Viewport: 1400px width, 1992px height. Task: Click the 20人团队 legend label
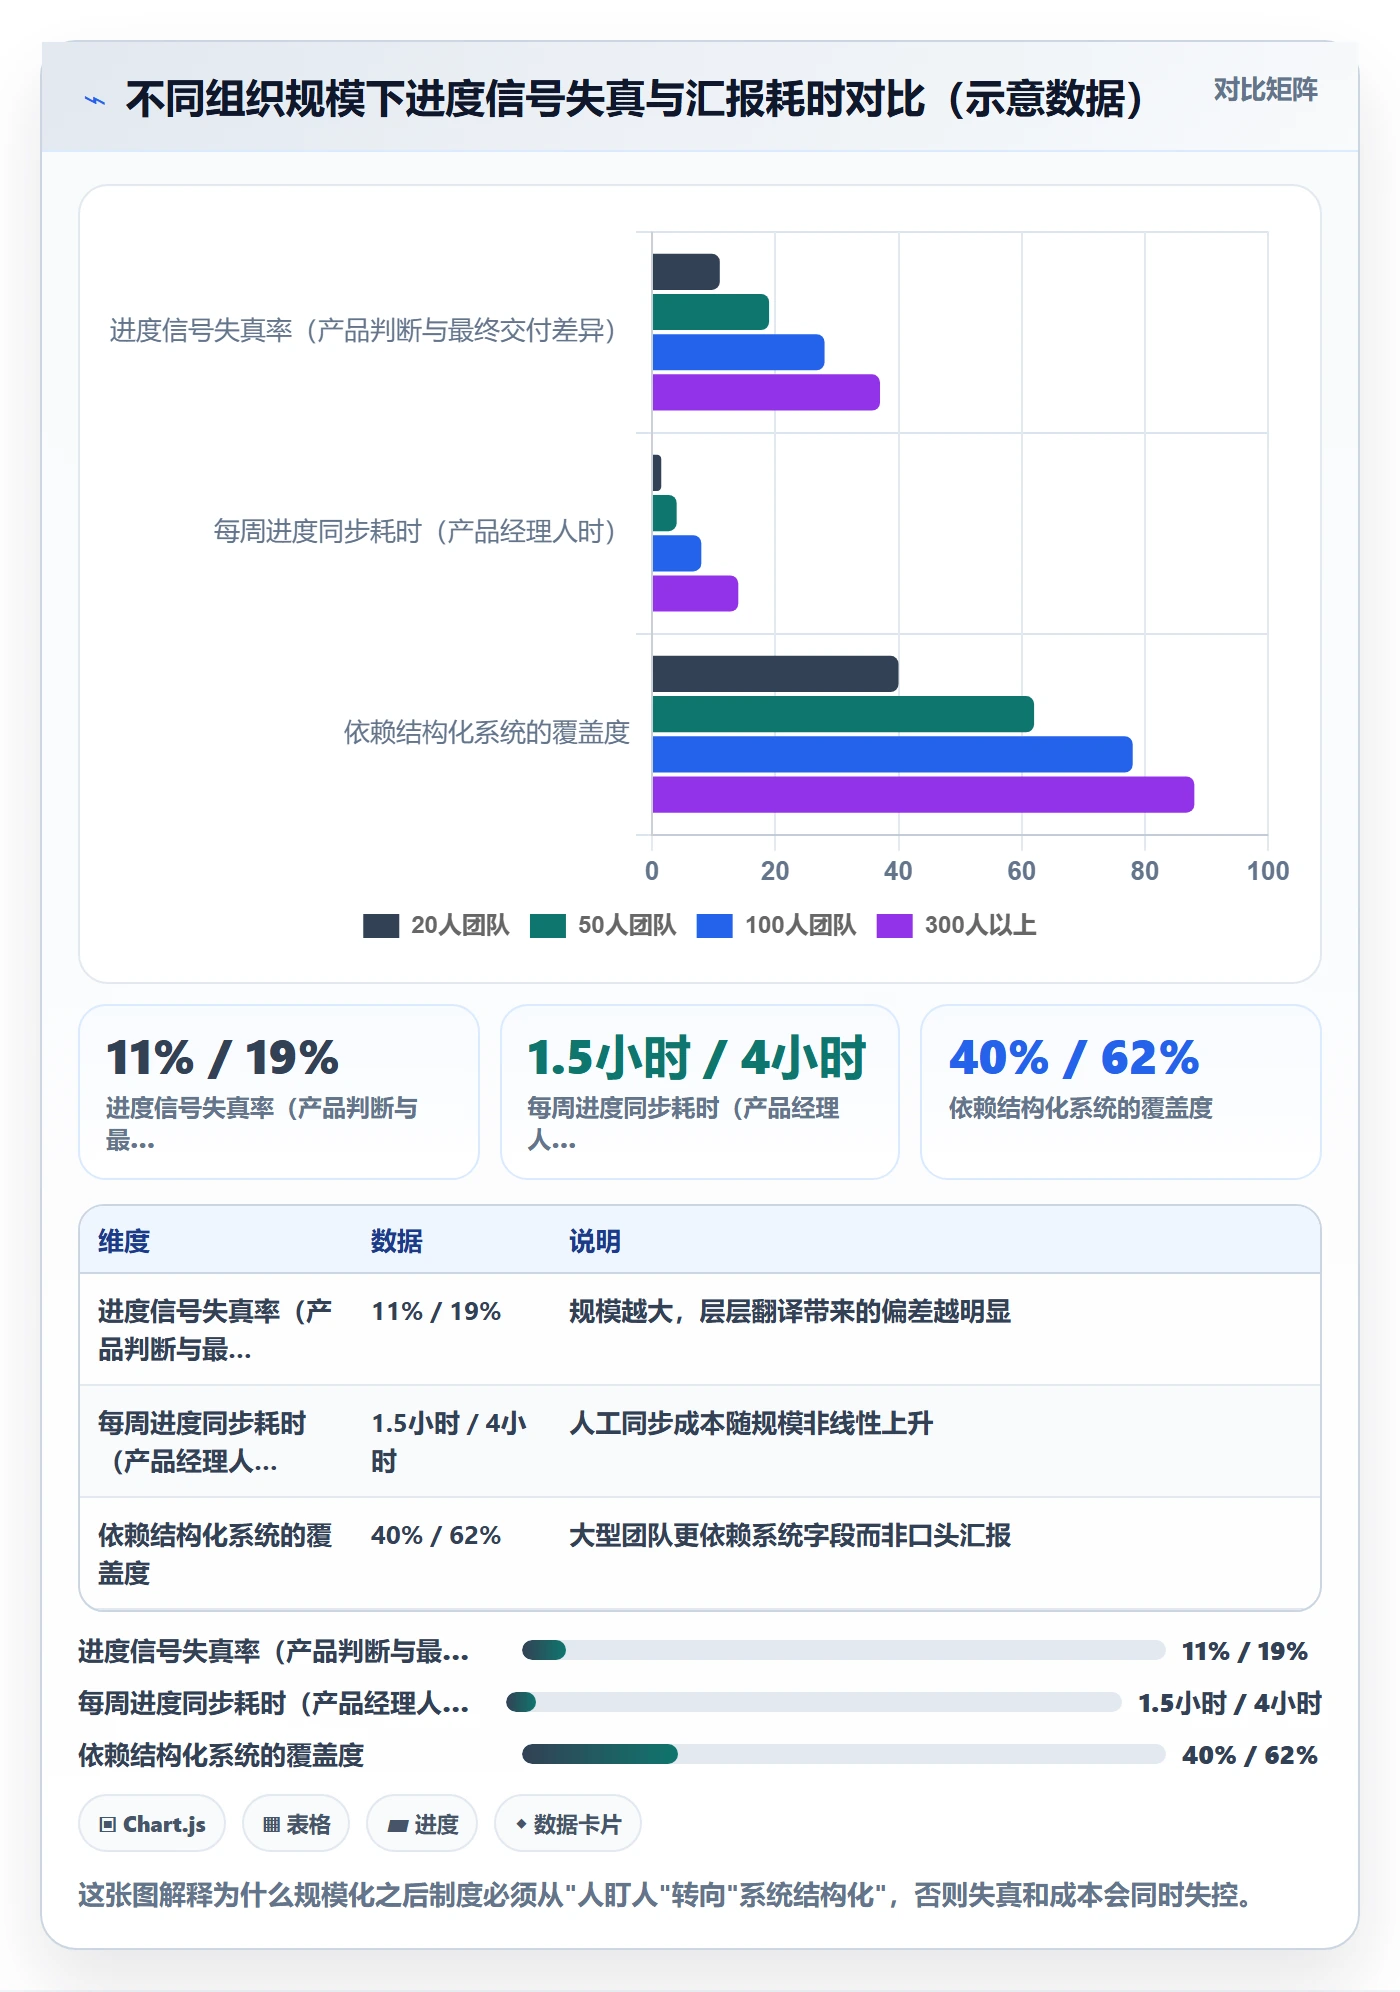pyautogui.click(x=460, y=926)
